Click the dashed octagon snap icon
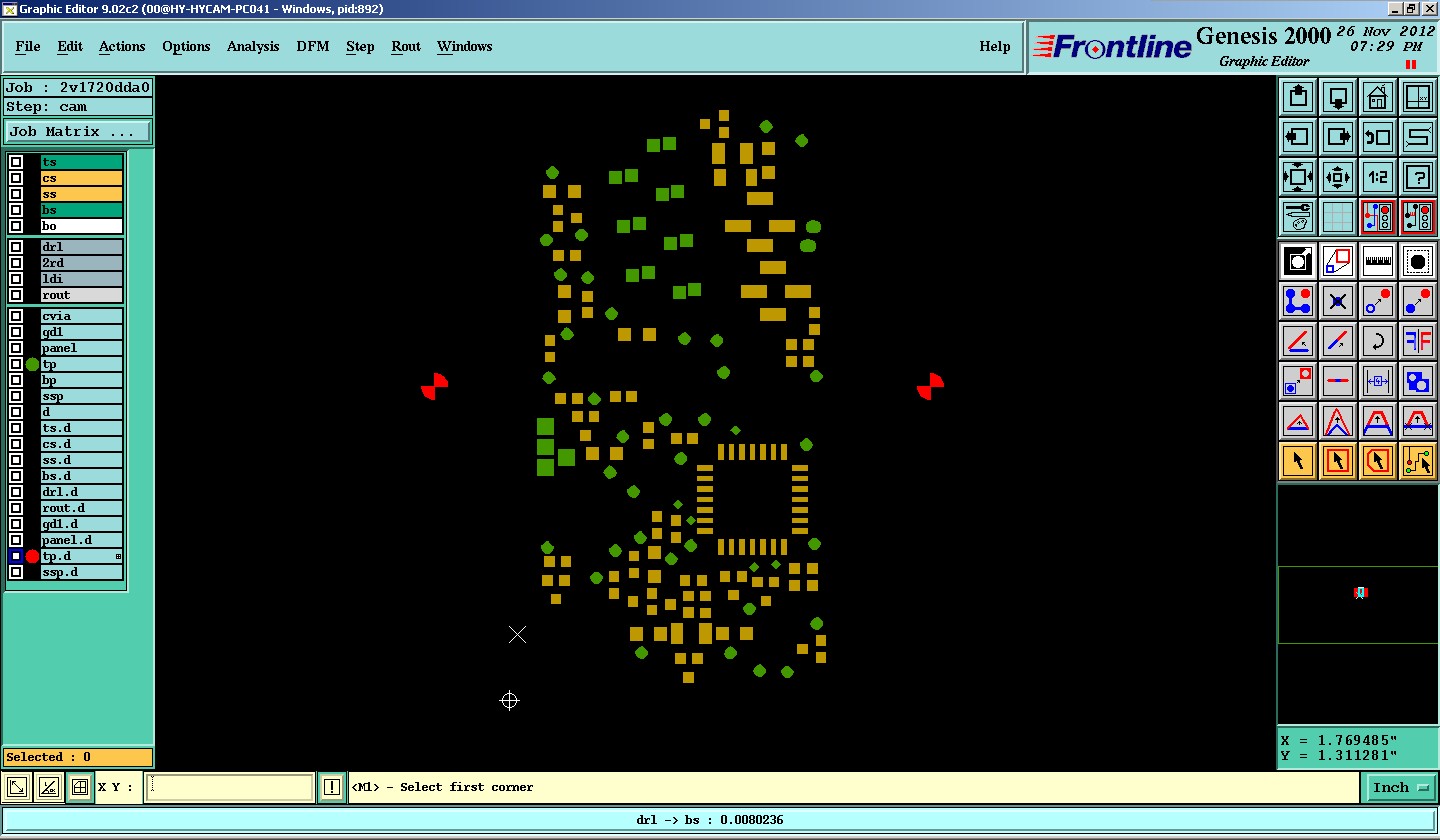 (x=1418, y=262)
